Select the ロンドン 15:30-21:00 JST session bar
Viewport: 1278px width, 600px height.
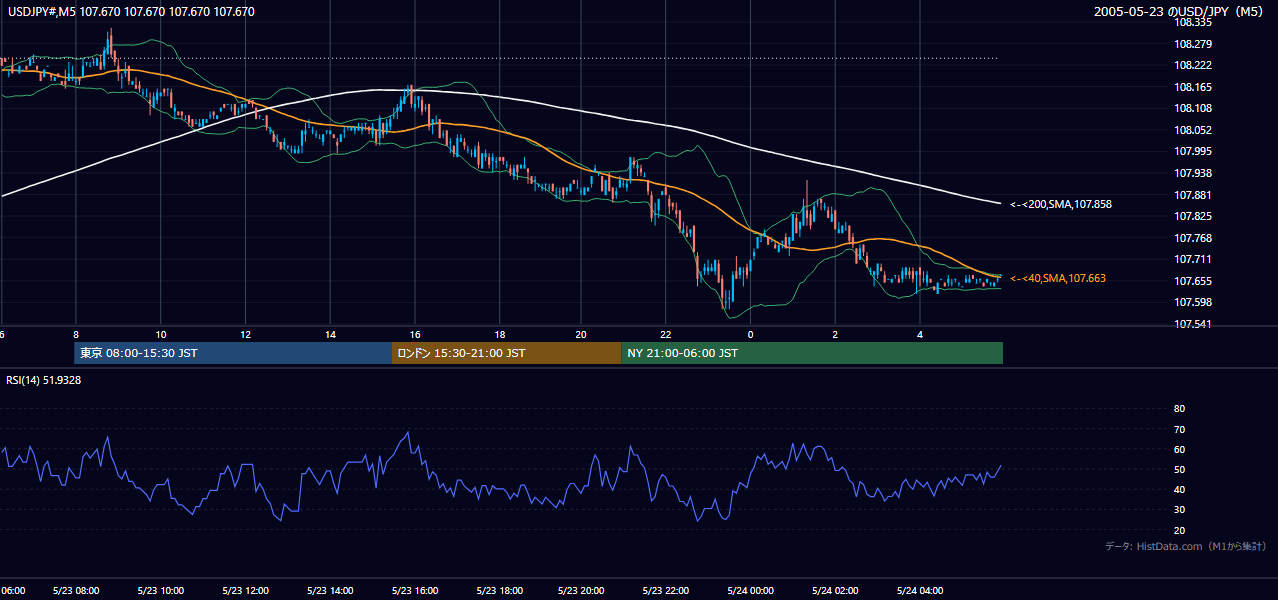[x=506, y=353]
